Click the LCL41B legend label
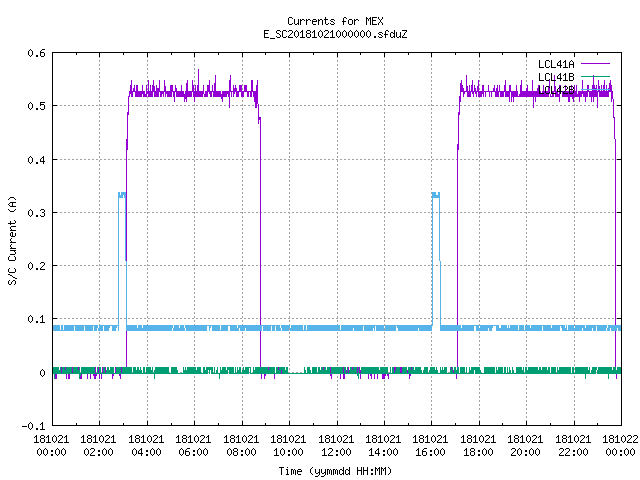This screenshot has width=640, height=480. tap(556, 77)
